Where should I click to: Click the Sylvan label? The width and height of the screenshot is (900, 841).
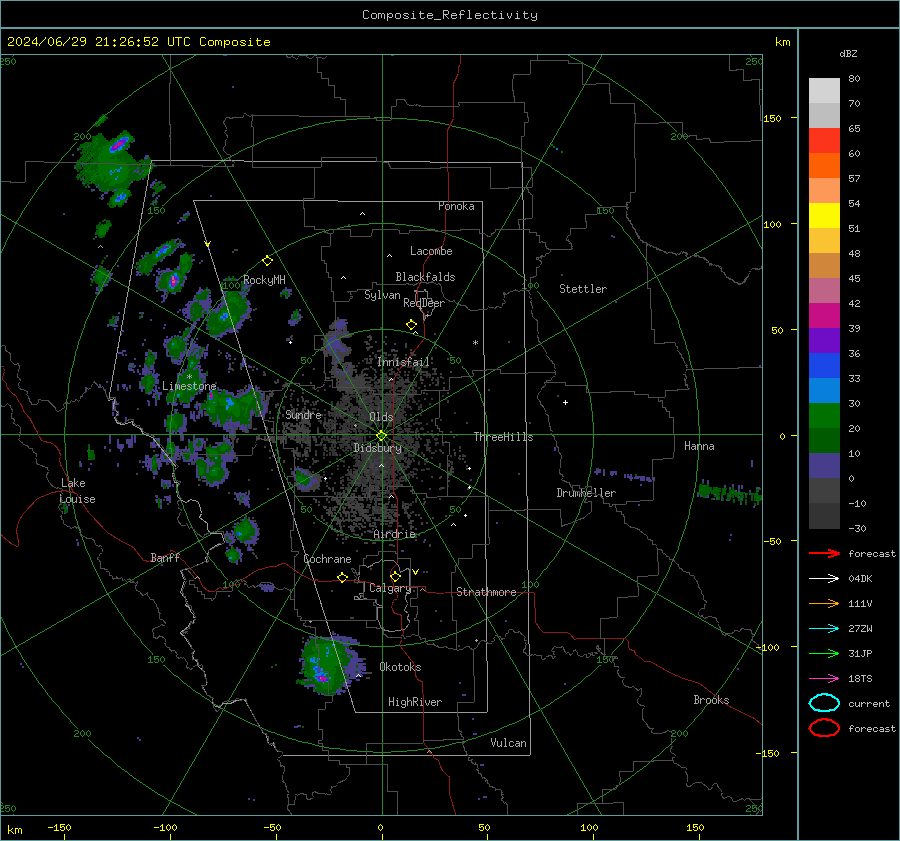[382, 295]
